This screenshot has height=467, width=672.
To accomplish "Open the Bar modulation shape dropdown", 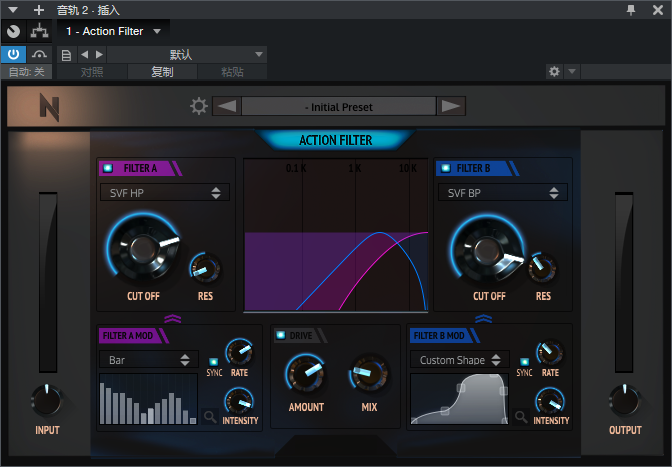I will pyautogui.click(x=149, y=360).
